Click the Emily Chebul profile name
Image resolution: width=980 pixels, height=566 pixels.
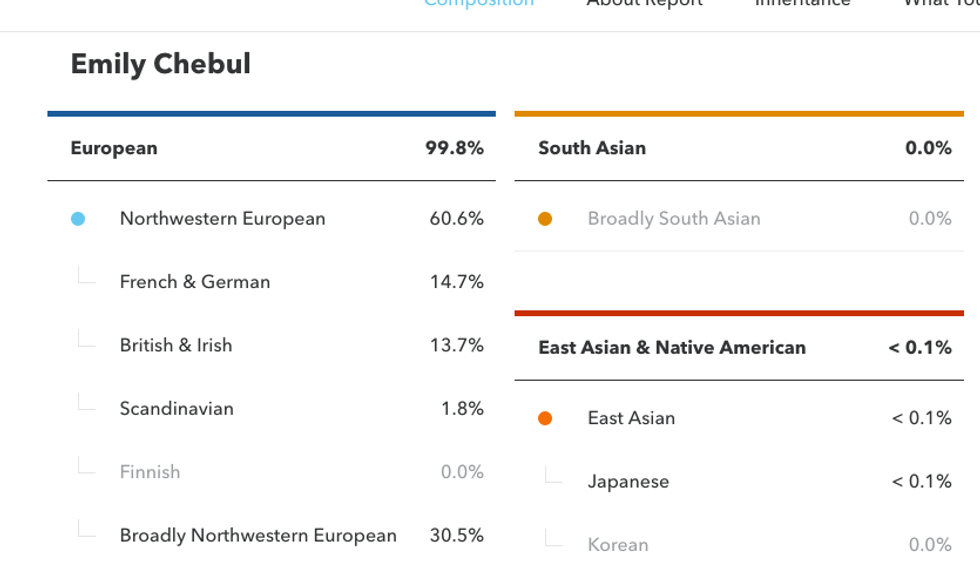[x=161, y=64]
